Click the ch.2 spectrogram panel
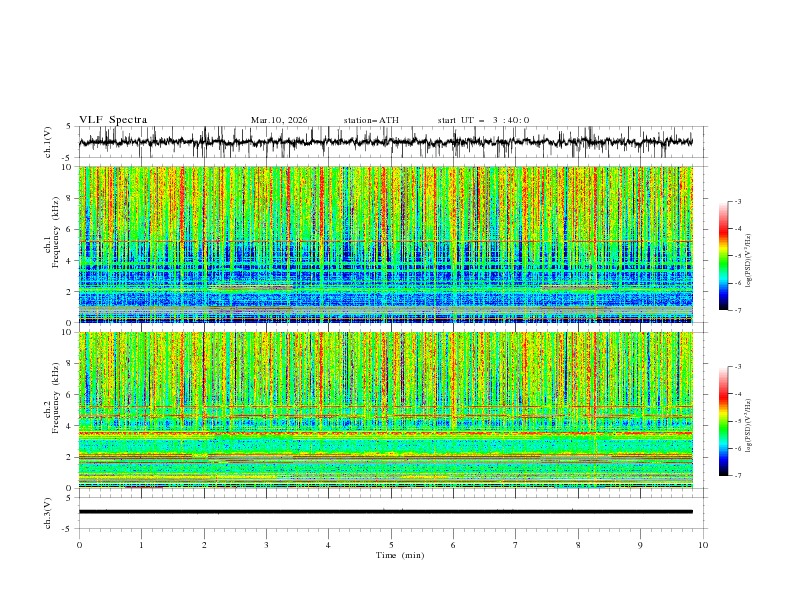Screen dimensions: 792x612 386,410
